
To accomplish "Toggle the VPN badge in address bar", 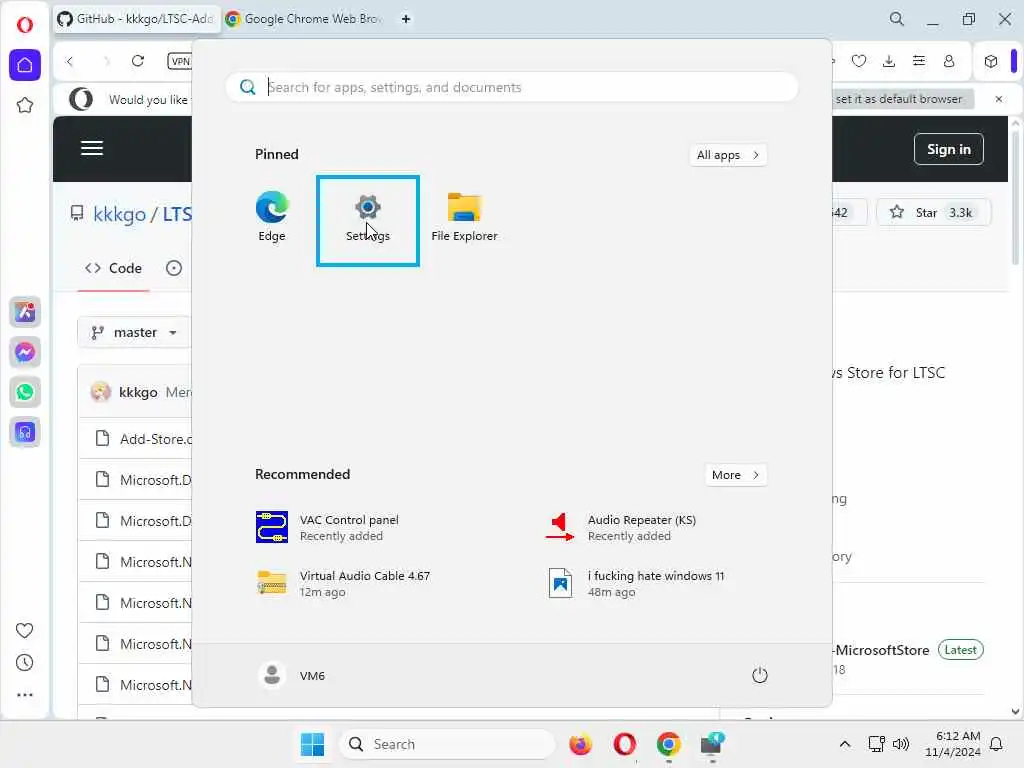I will coord(180,61).
